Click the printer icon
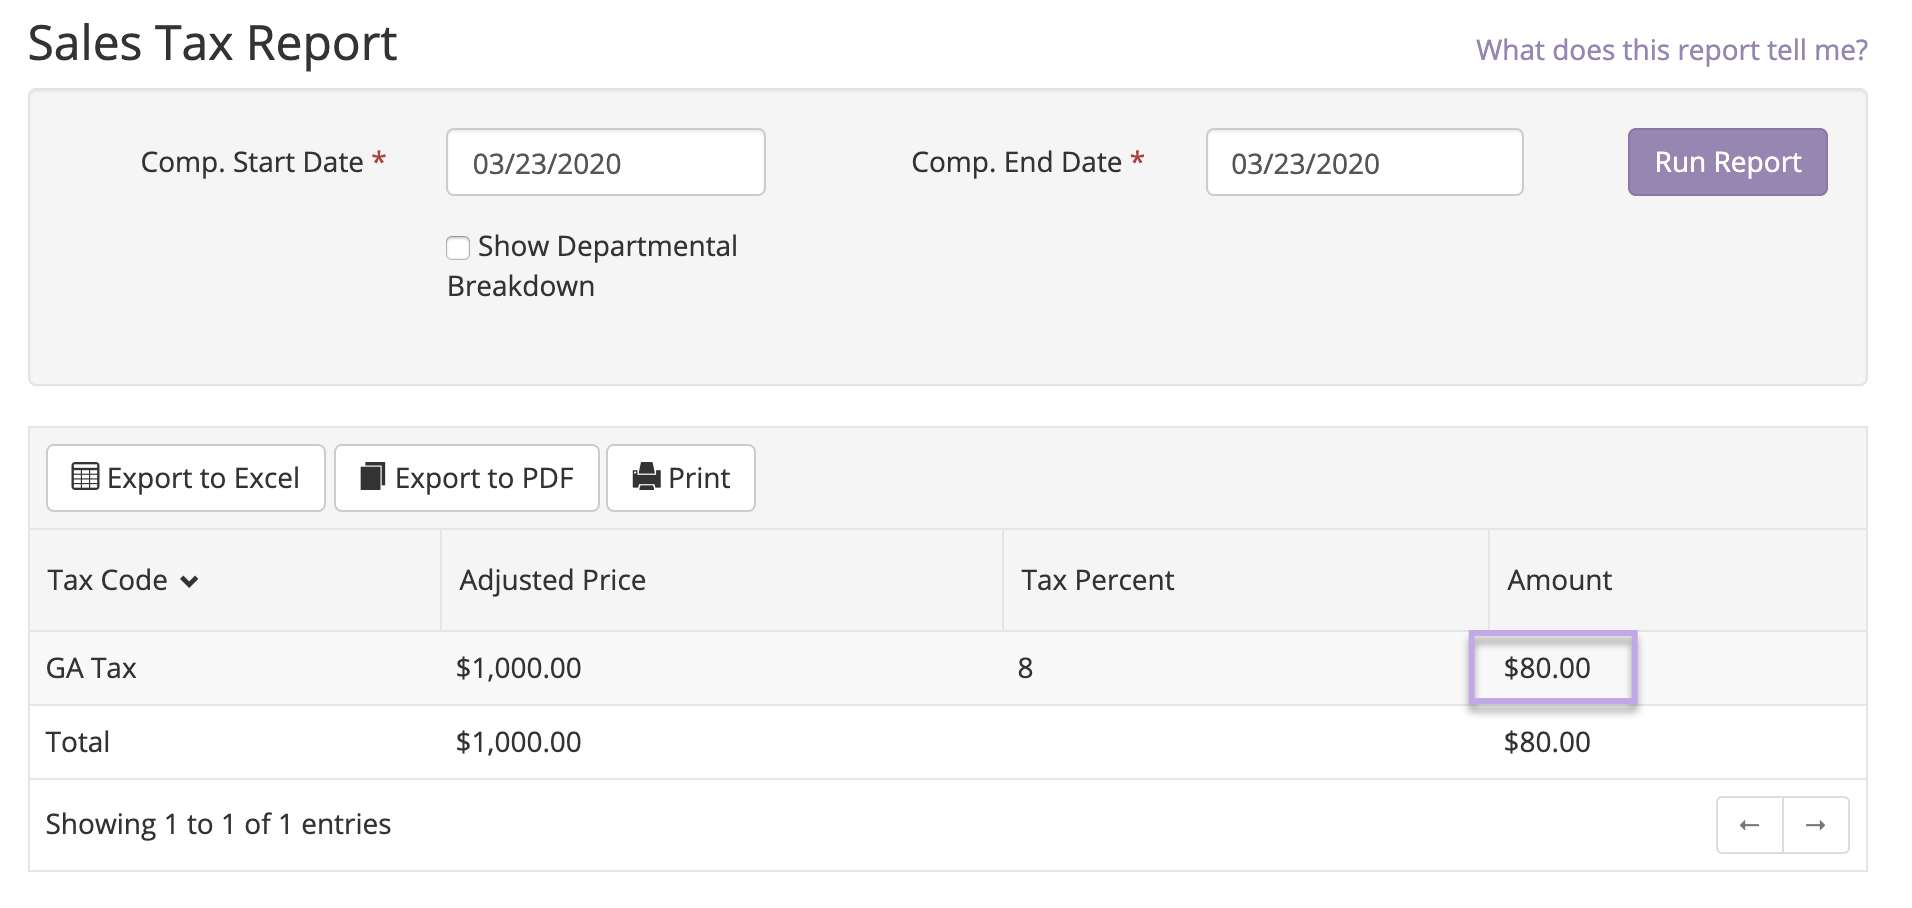 tap(647, 477)
